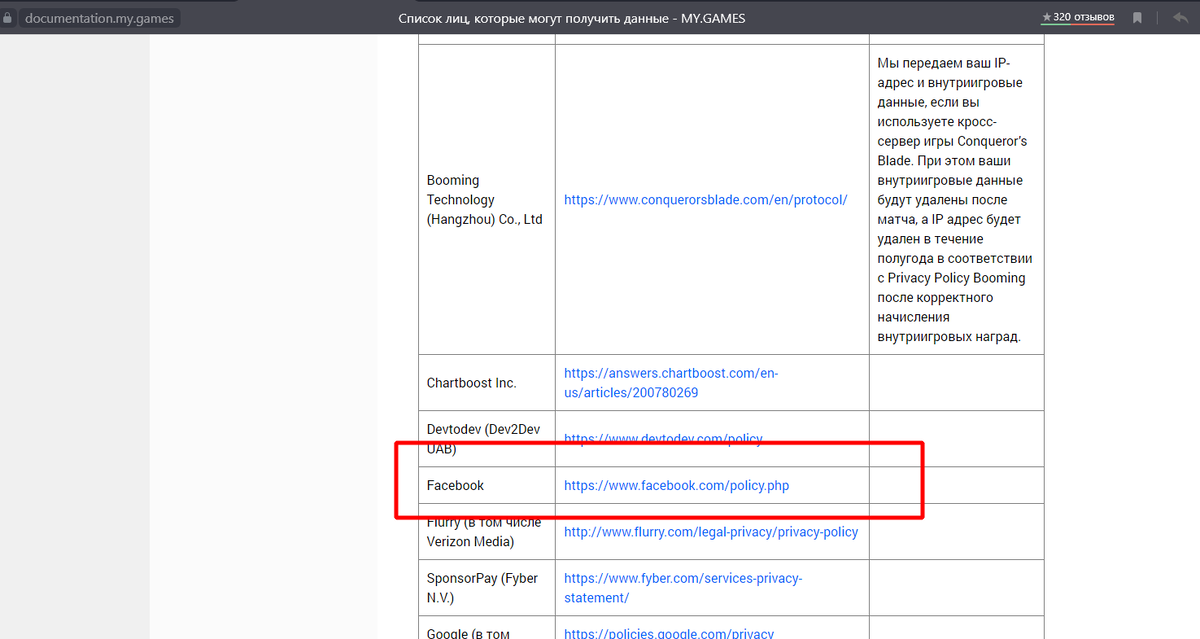
Task: Open the fyber.com services-privacy-statement link
Action: (x=683, y=588)
